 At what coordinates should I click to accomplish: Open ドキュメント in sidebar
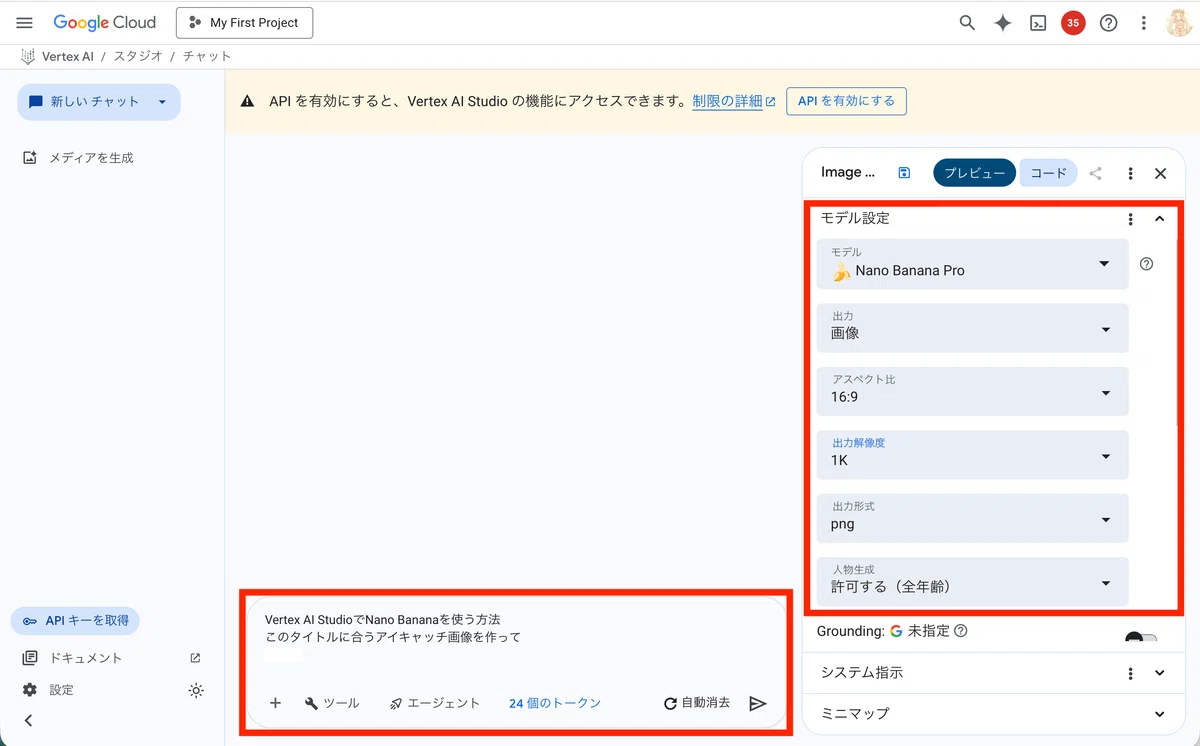coord(110,658)
